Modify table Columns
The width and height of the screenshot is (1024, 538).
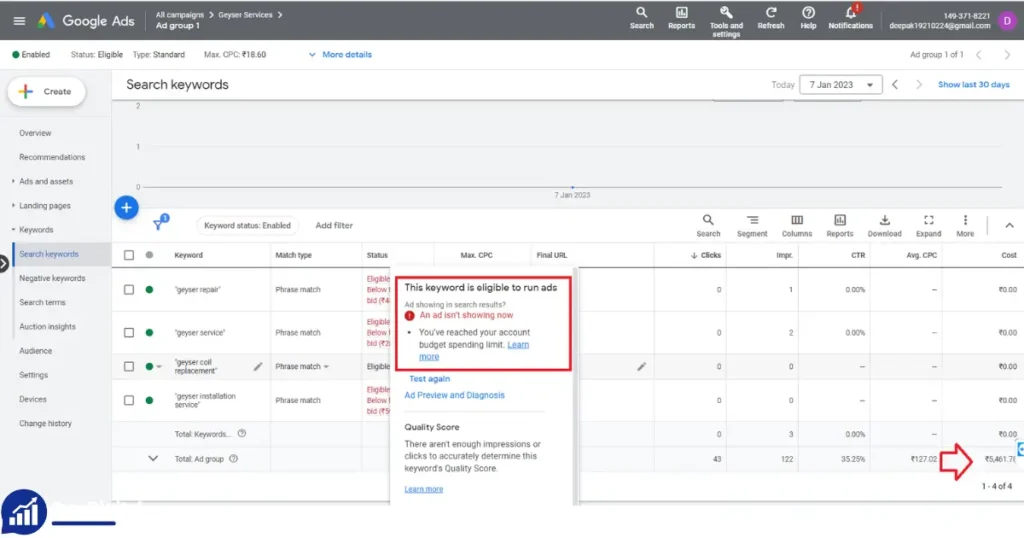tap(797, 226)
